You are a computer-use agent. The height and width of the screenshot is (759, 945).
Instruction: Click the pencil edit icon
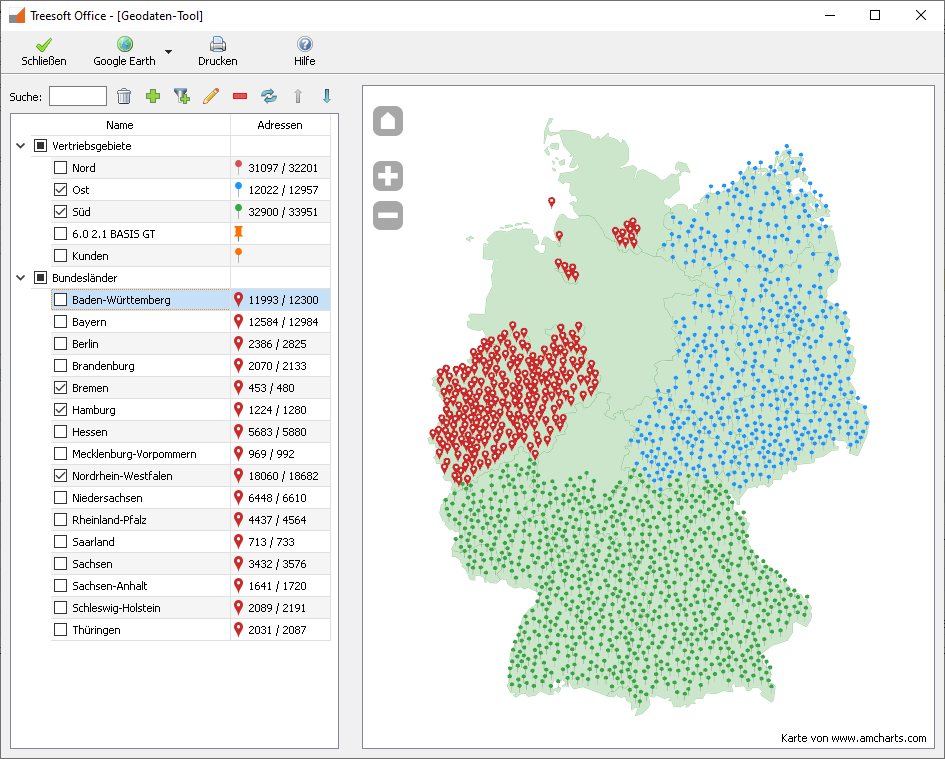tap(211, 96)
